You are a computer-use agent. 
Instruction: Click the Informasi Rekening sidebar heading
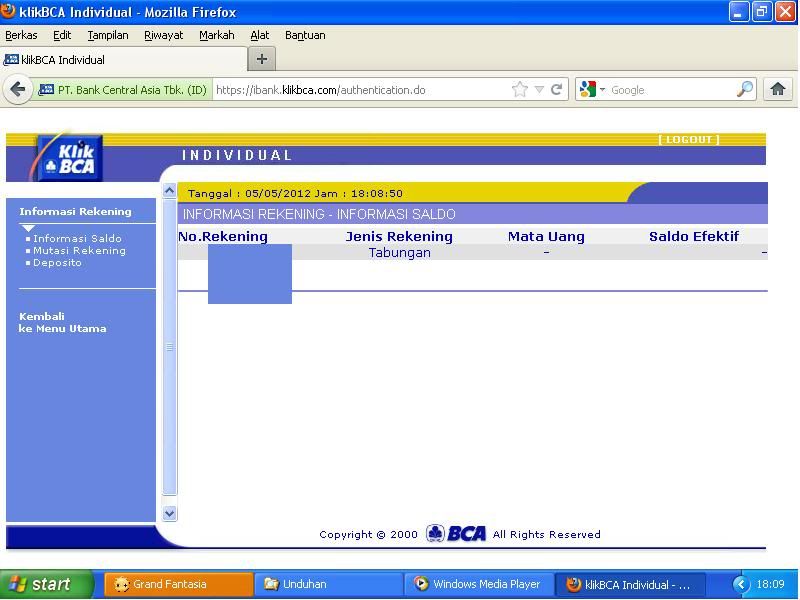point(76,211)
